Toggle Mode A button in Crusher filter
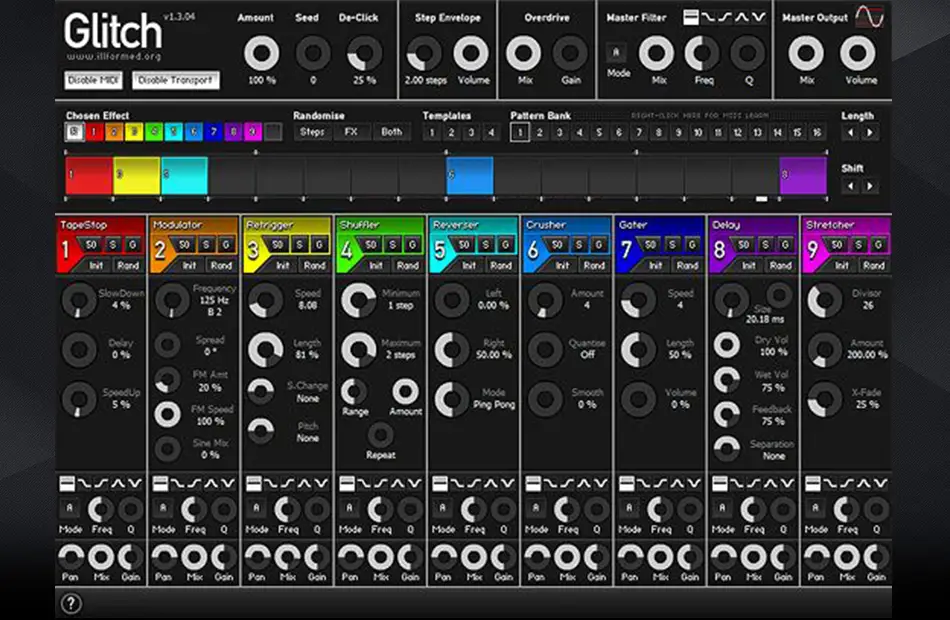The height and width of the screenshot is (620, 950). click(535, 508)
